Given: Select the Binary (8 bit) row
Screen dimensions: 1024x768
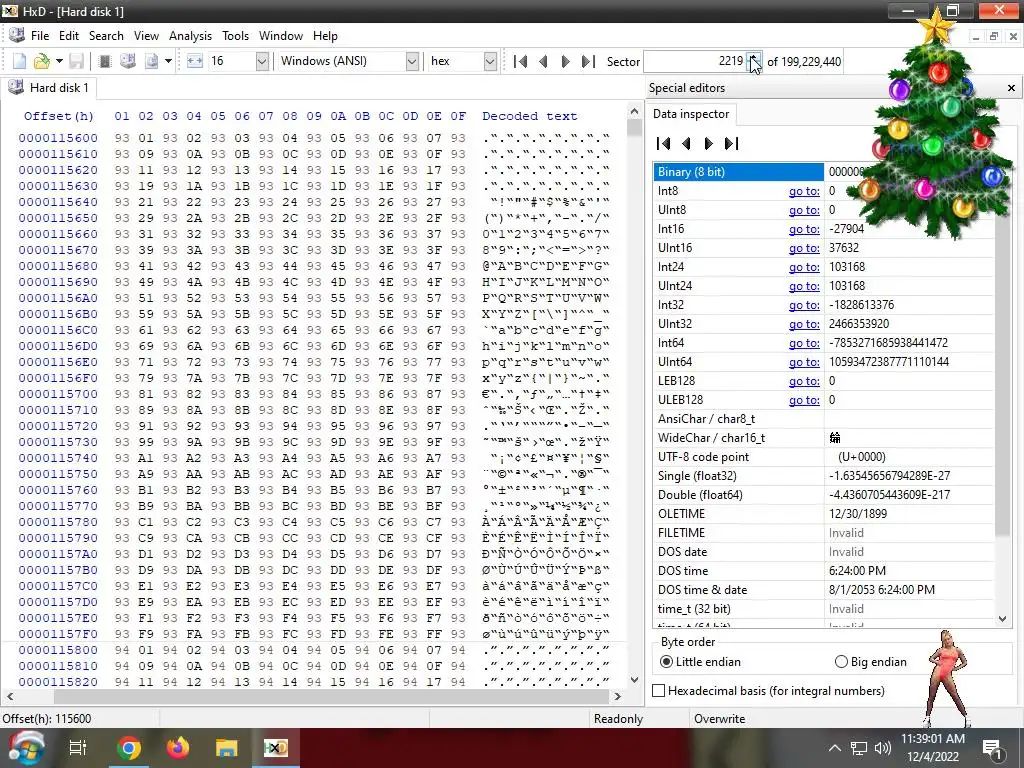Looking at the screenshot, I should pos(738,172).
